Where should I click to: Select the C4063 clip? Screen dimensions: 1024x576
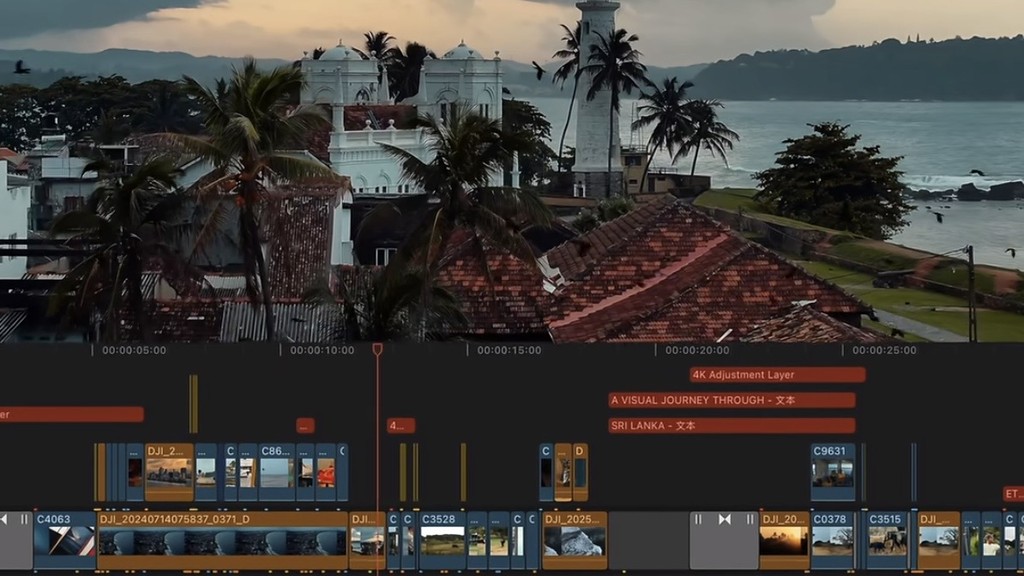[65, 540]
